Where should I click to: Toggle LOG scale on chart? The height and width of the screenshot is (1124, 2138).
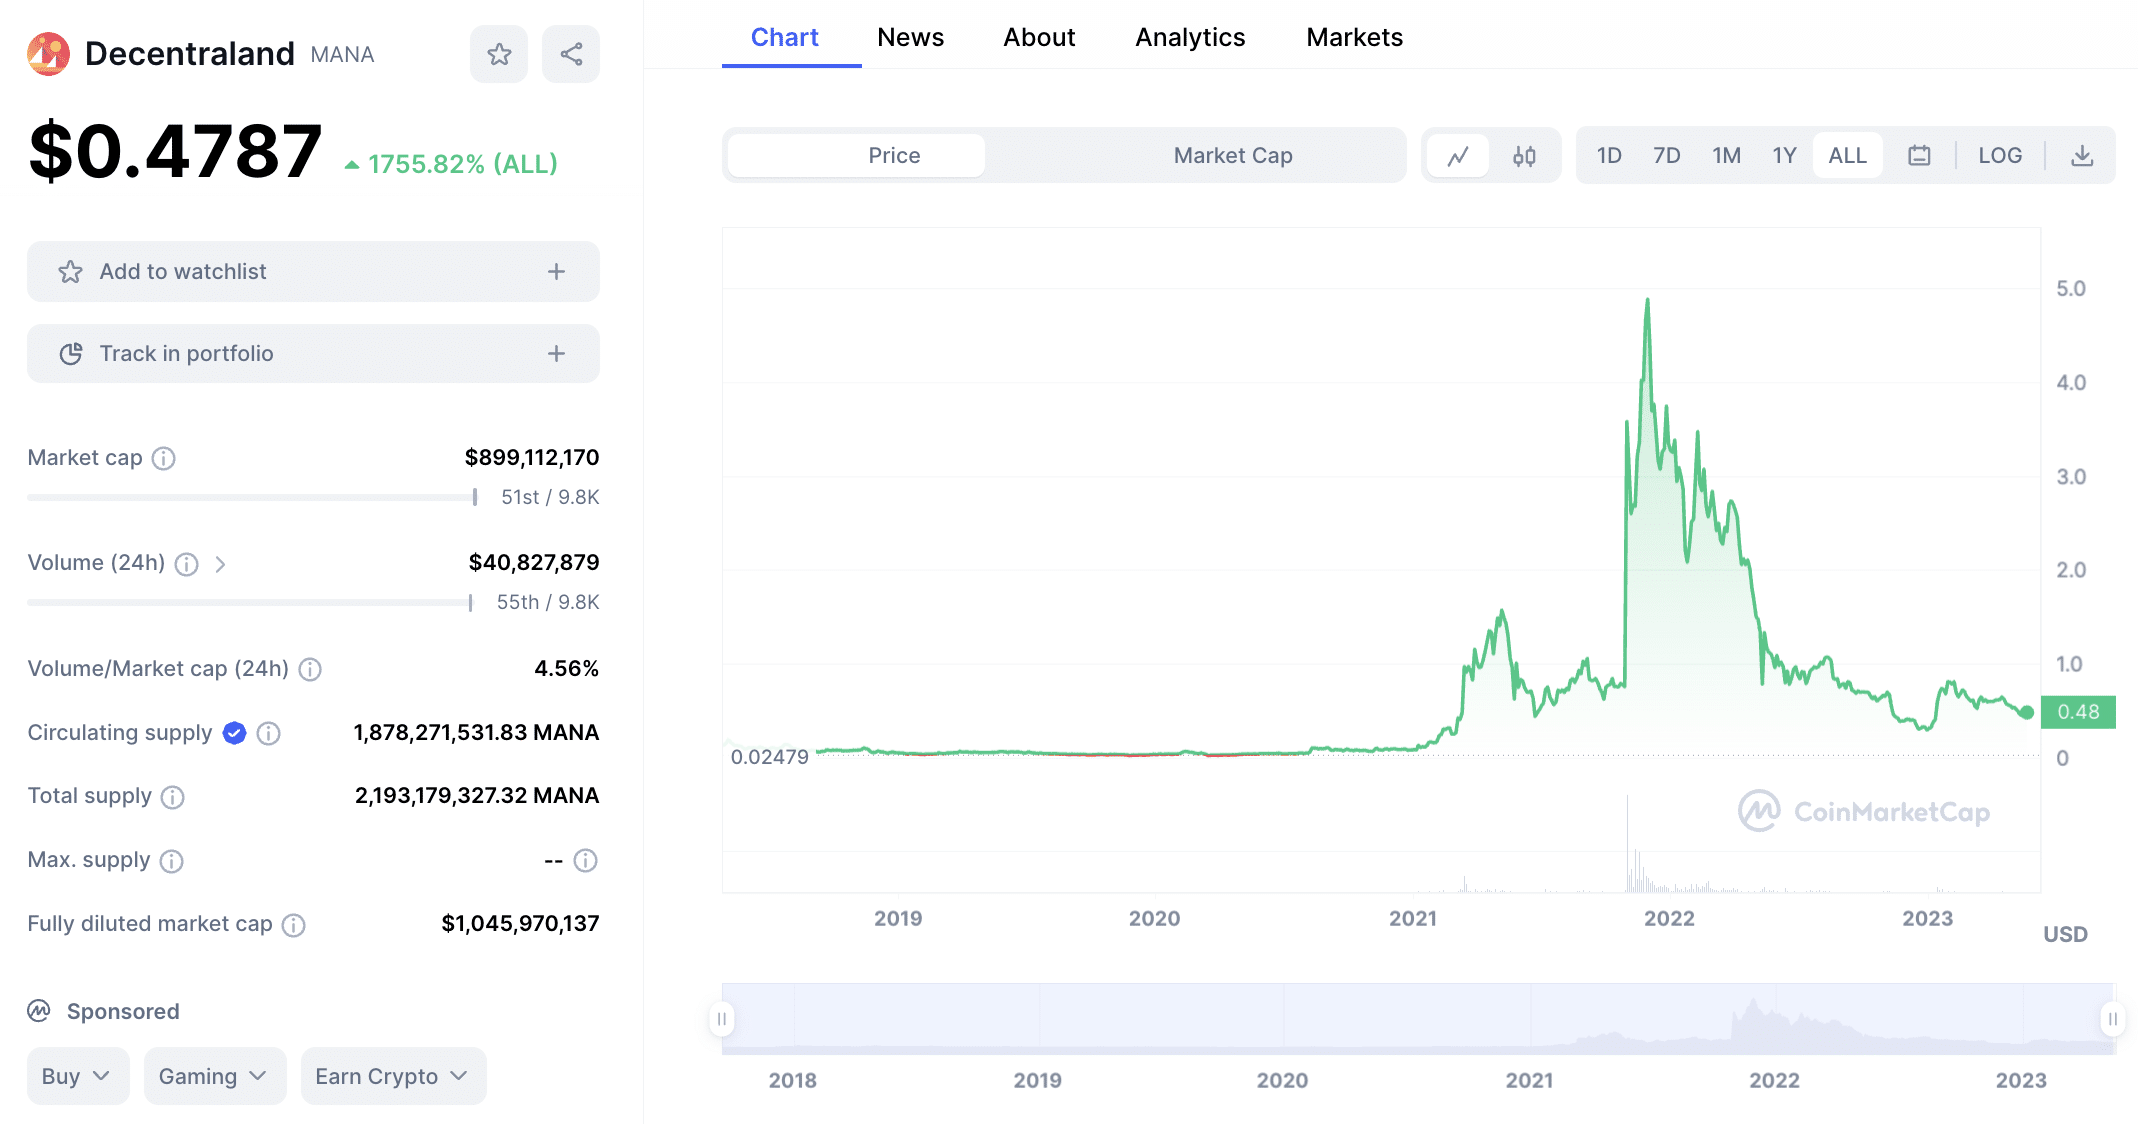(x=2000, y=156)
